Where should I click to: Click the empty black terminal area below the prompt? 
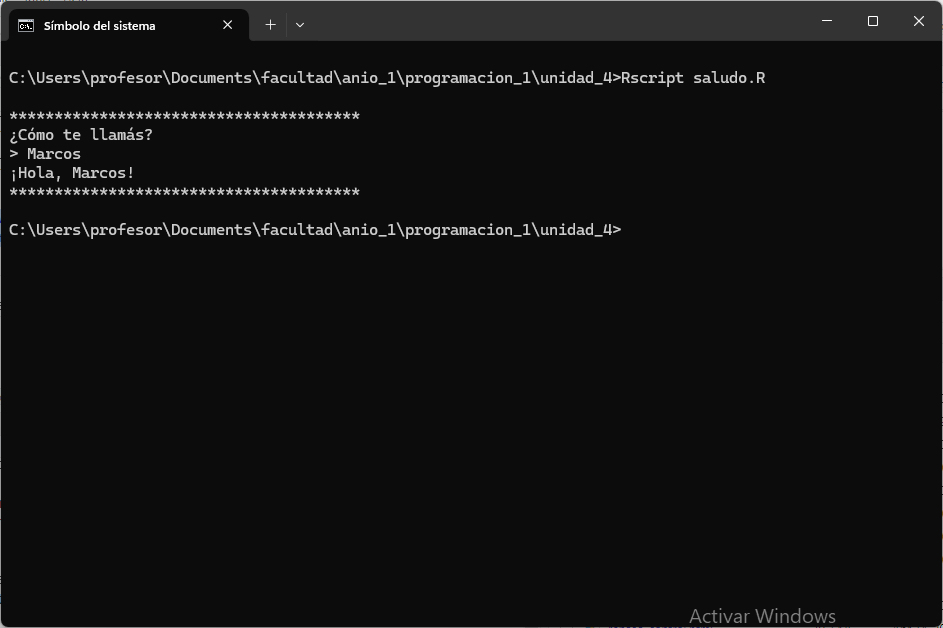(472, 421)
